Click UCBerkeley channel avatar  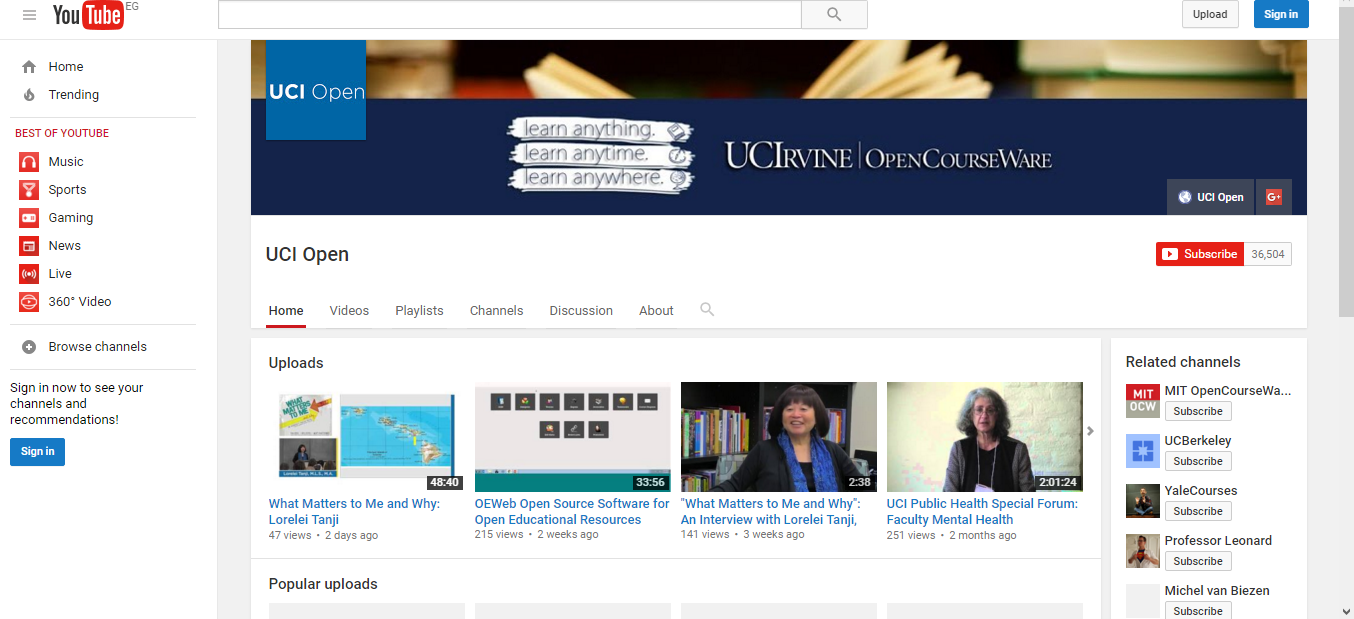(x=1142, y=451)
